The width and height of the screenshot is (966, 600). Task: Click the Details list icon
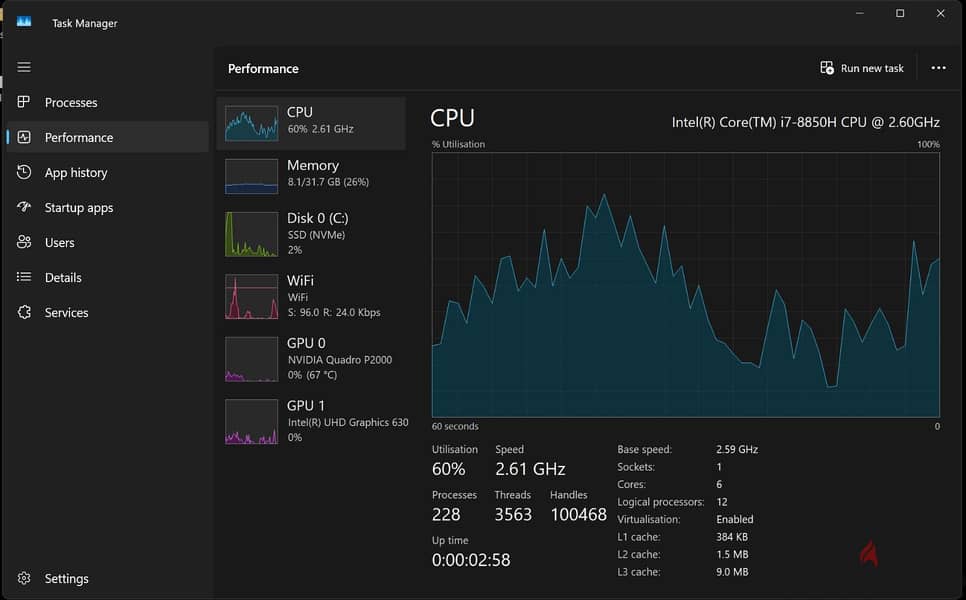pos(24,277)
